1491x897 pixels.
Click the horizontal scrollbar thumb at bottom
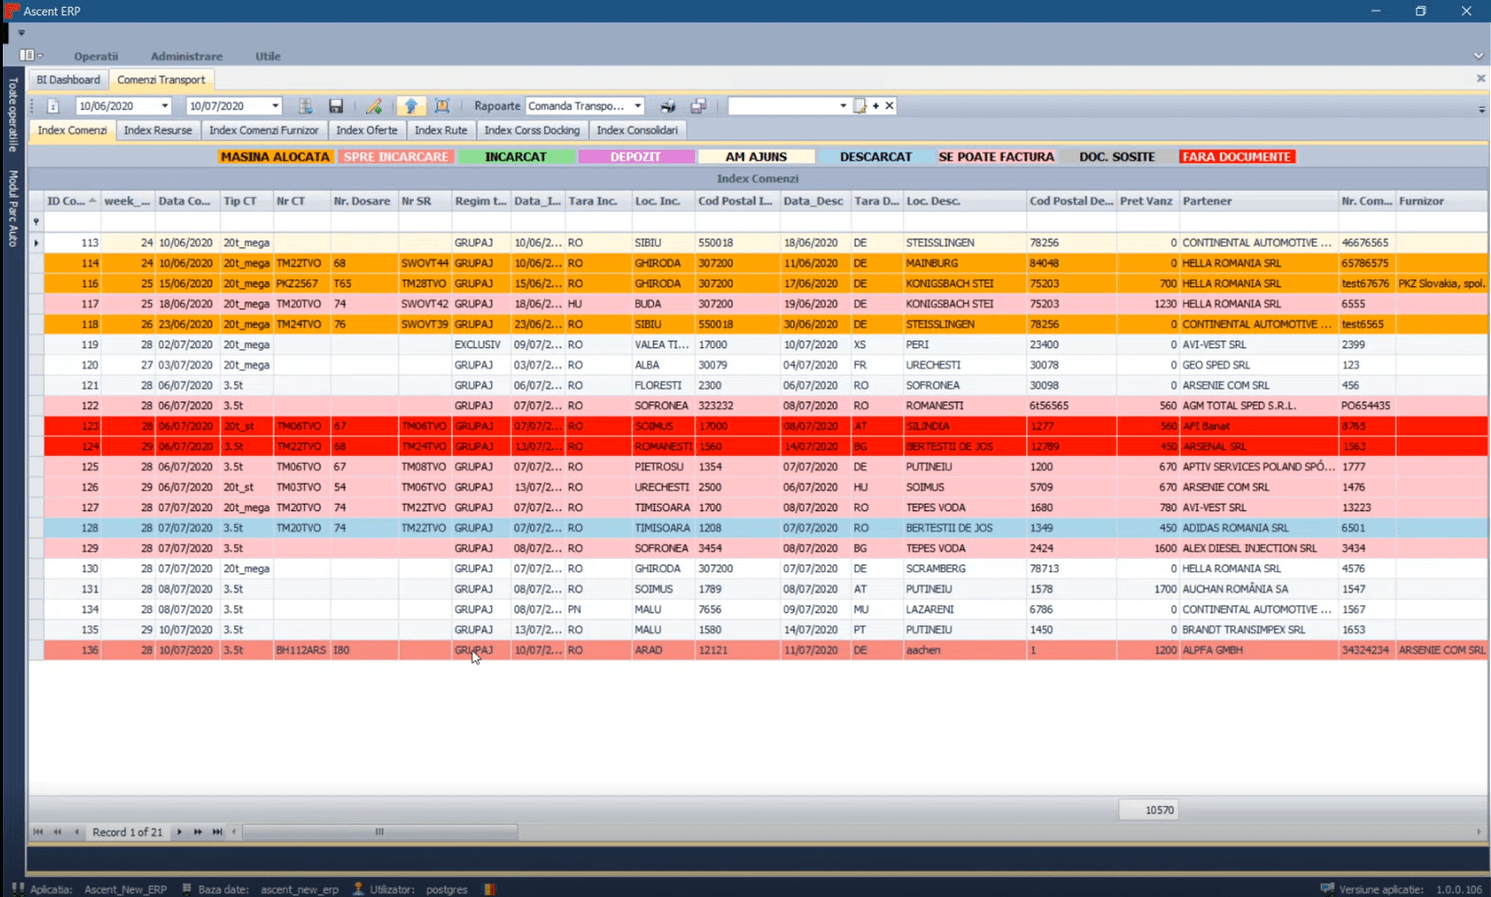point(380,832)
